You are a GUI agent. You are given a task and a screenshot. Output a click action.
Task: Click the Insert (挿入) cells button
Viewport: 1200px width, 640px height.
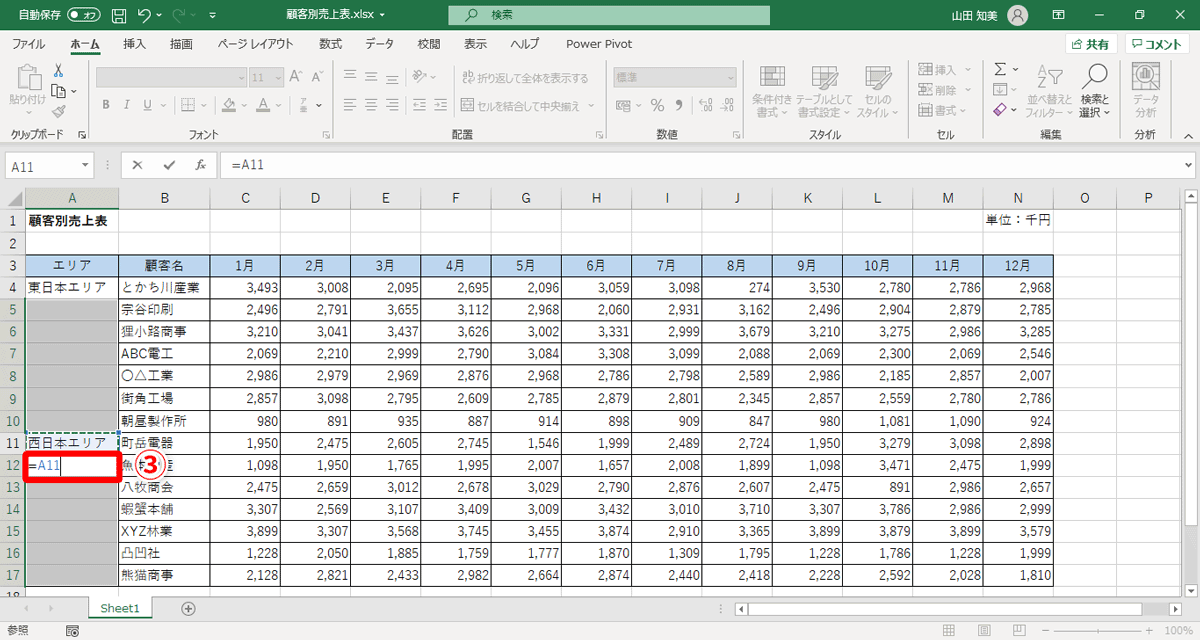click(939, 70)
